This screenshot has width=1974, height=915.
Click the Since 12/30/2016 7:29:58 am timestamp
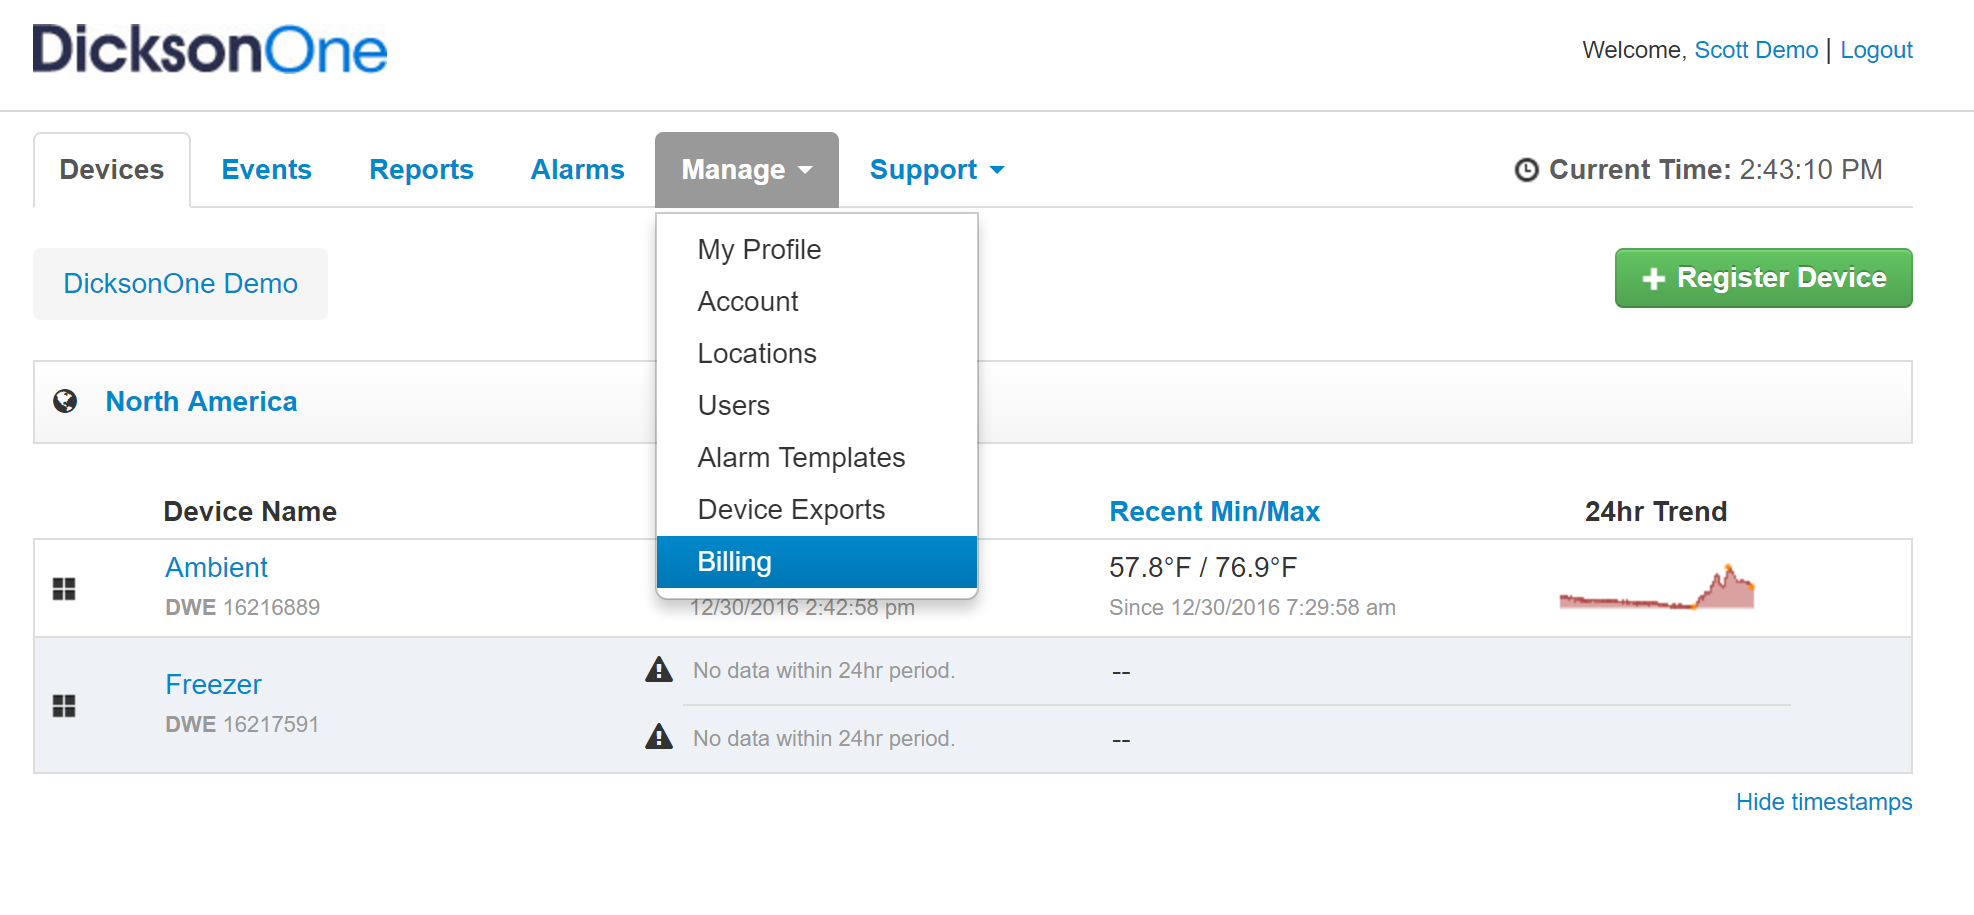(1252, 608)
